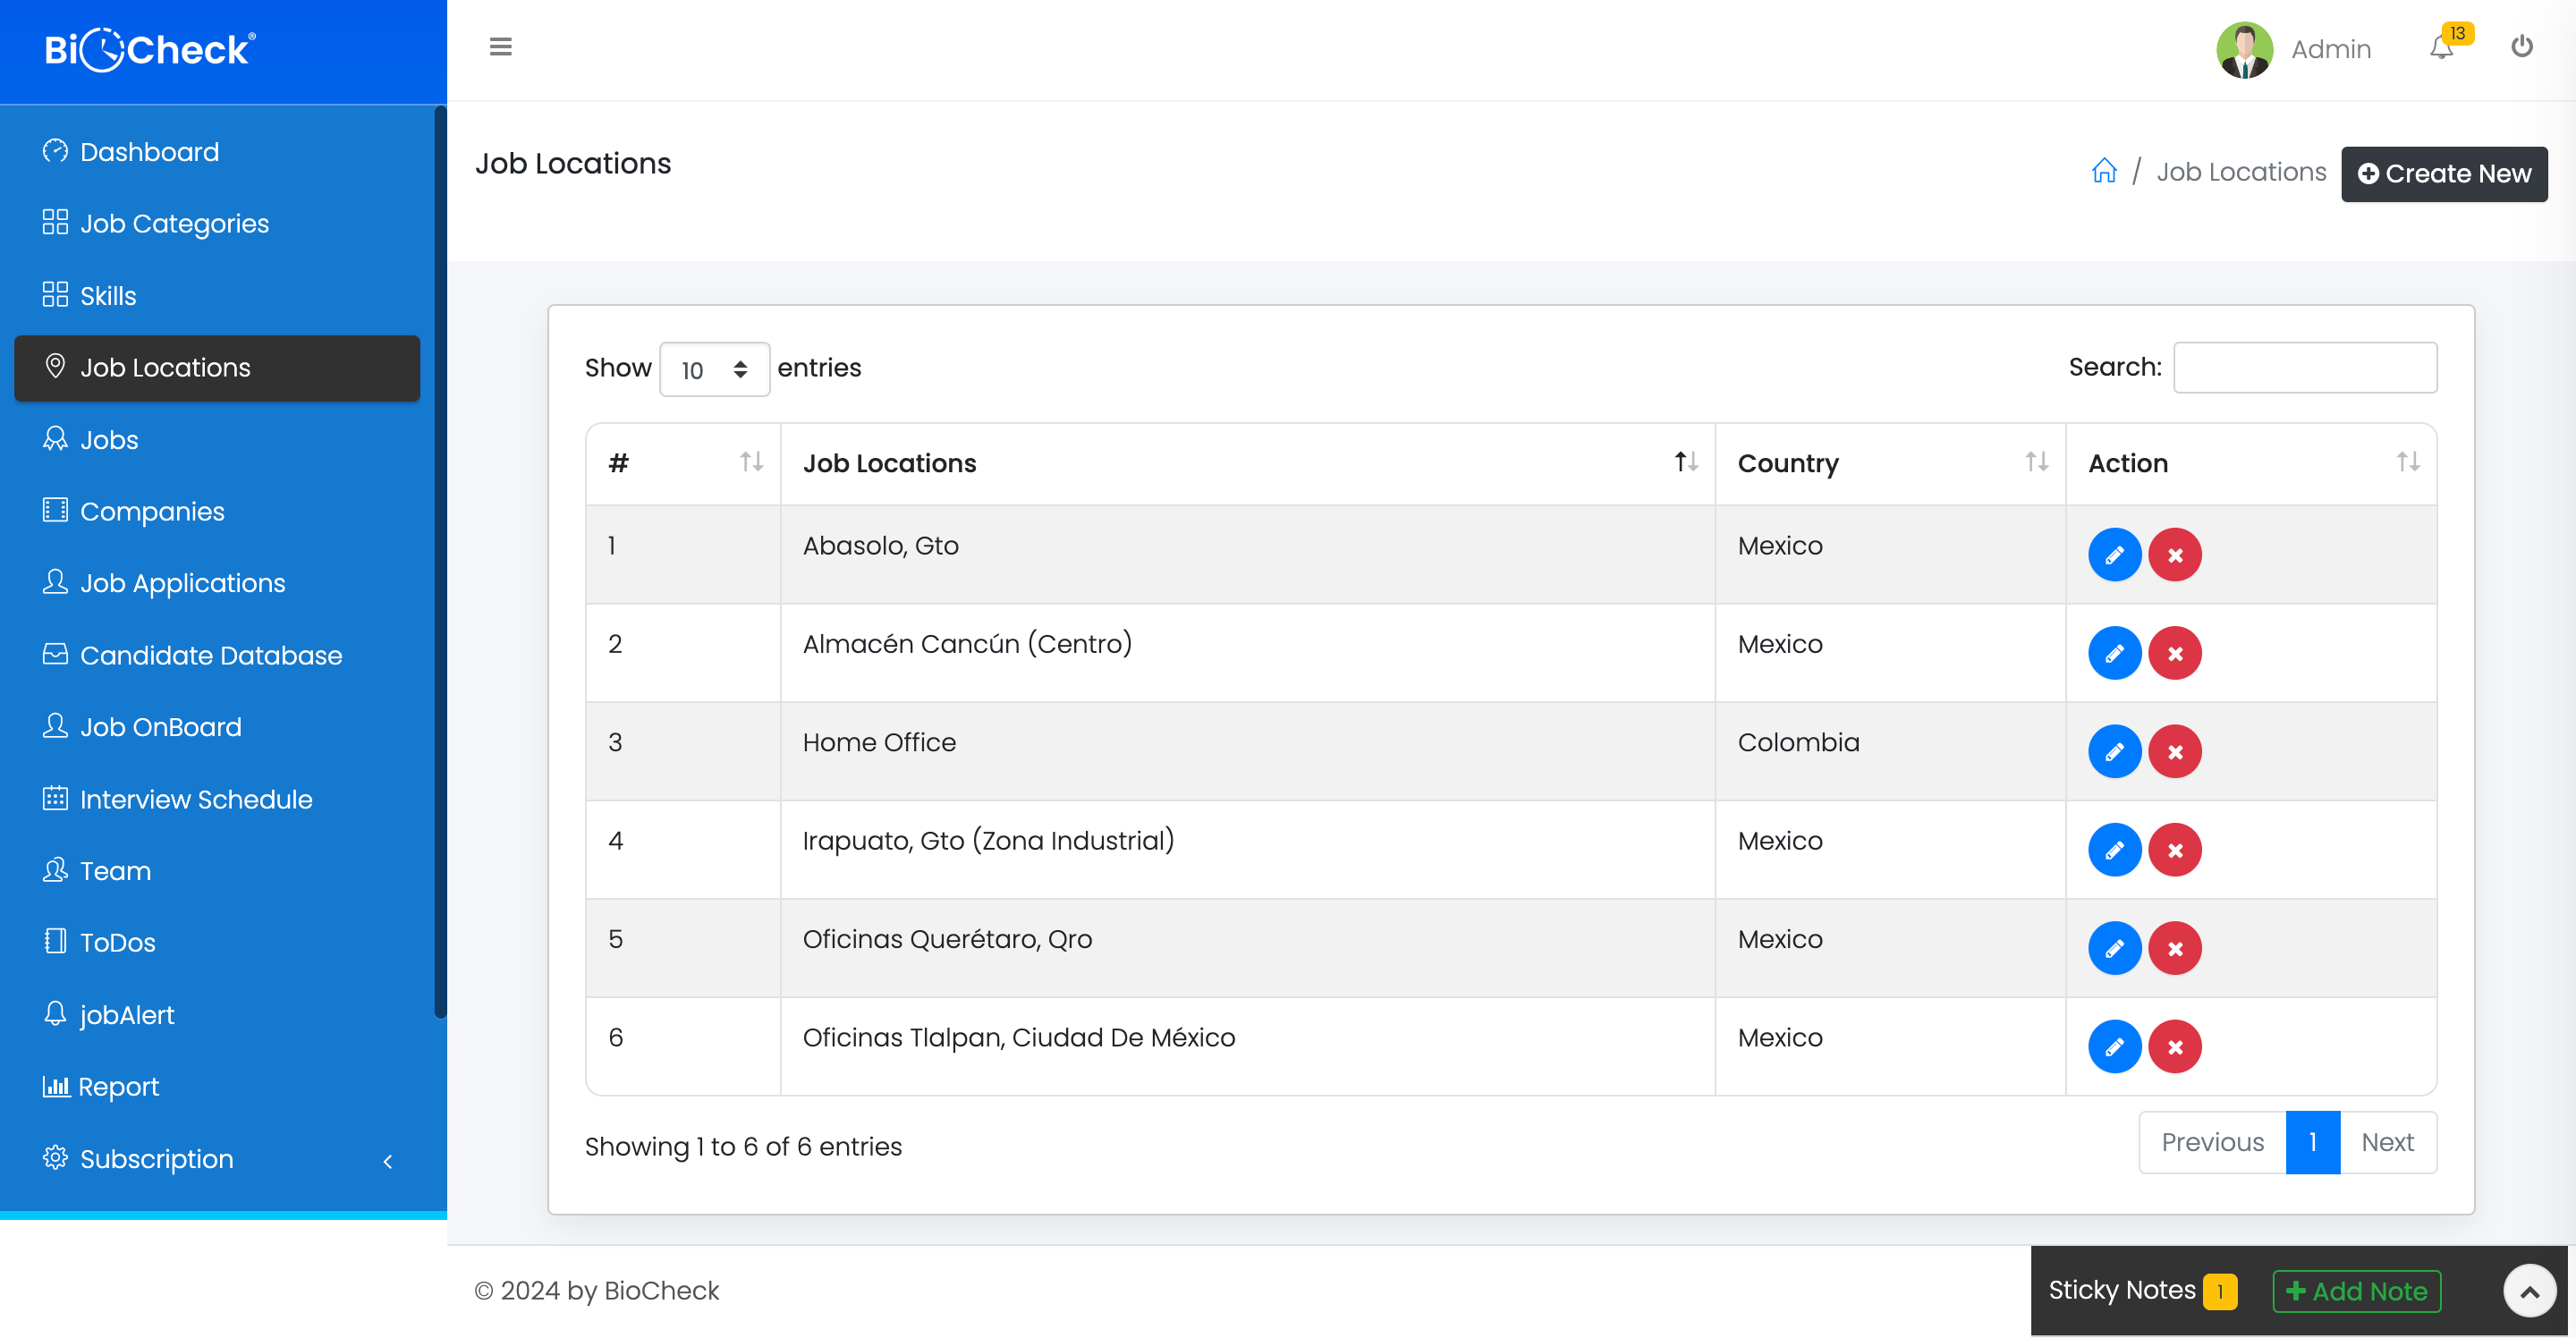The height and width of the screenshot is (1338, 2576).
Task: Open ToDos in the sidebar
Action: [217, 943]
